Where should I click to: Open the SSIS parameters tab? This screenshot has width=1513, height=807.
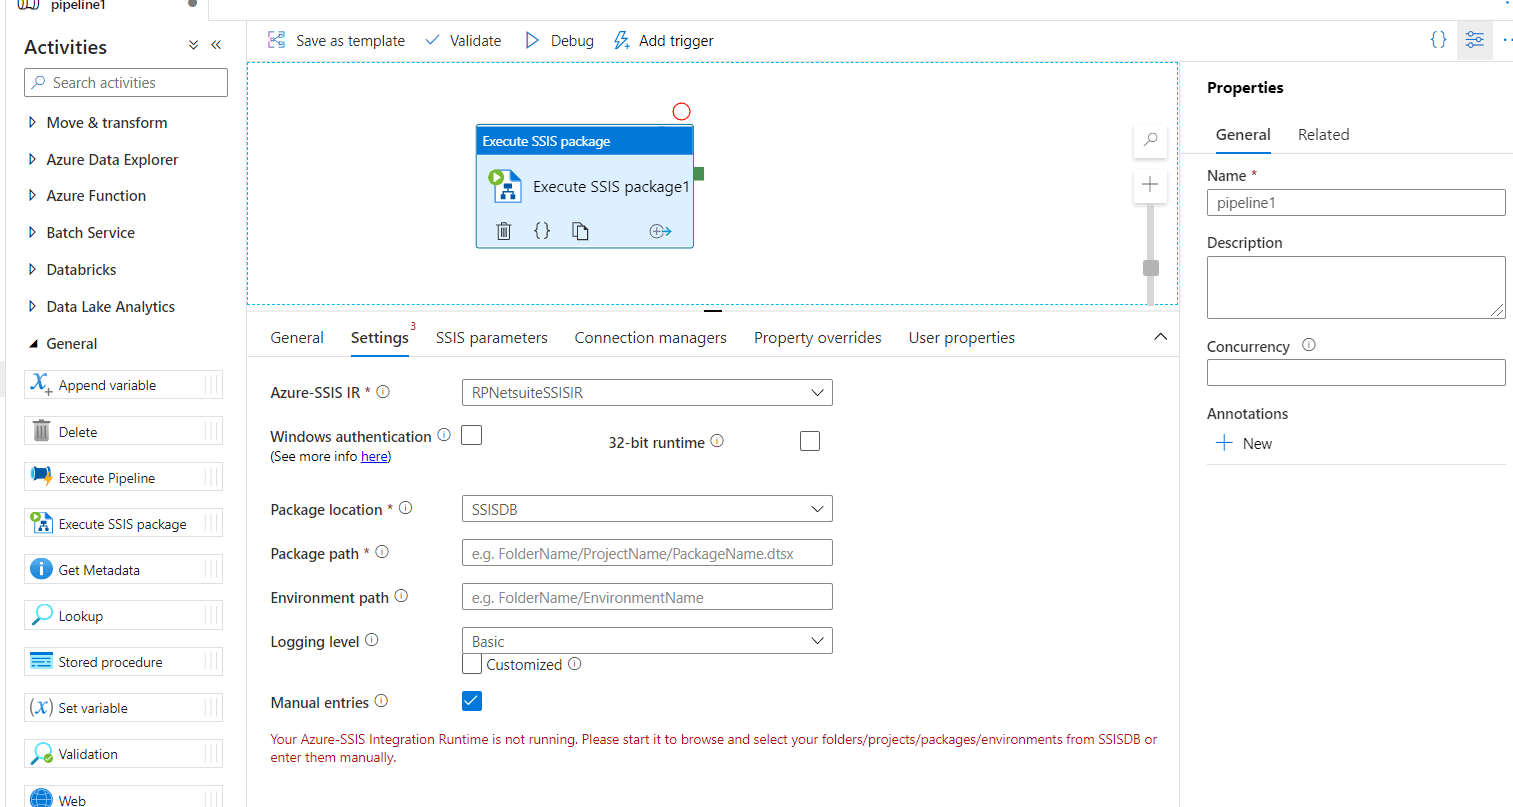pyautogui.click(x=492, y=338)
